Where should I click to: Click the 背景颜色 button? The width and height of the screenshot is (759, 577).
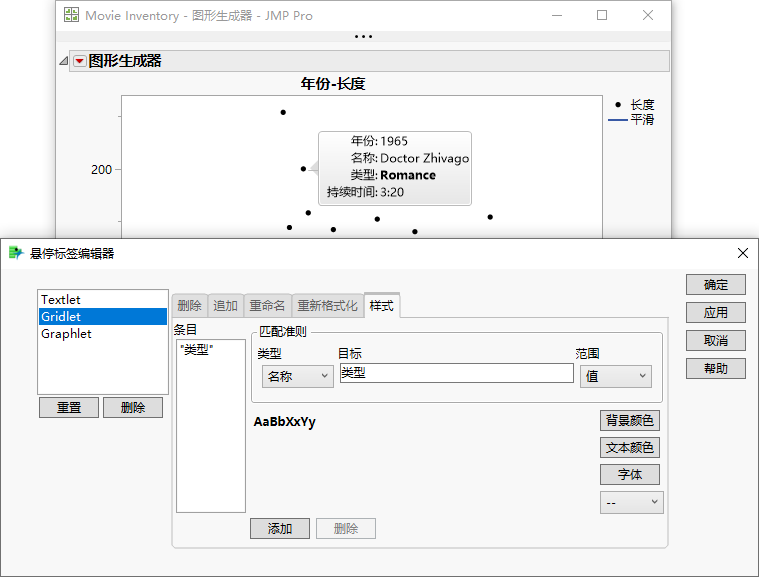[x=630, y=421]
